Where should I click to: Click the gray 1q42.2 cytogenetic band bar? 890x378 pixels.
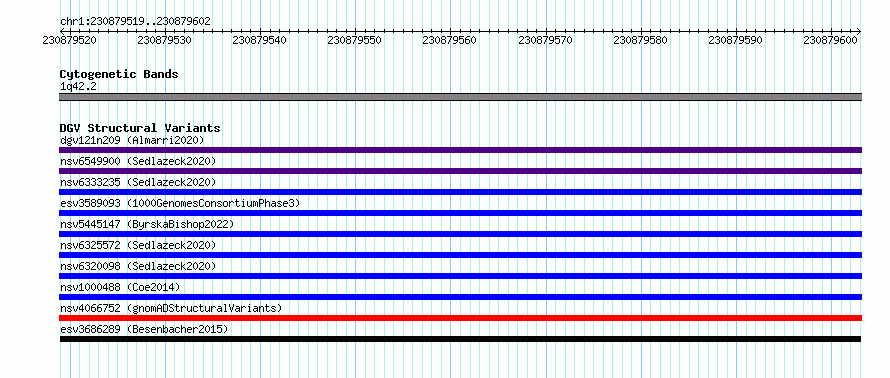(460, 97)
